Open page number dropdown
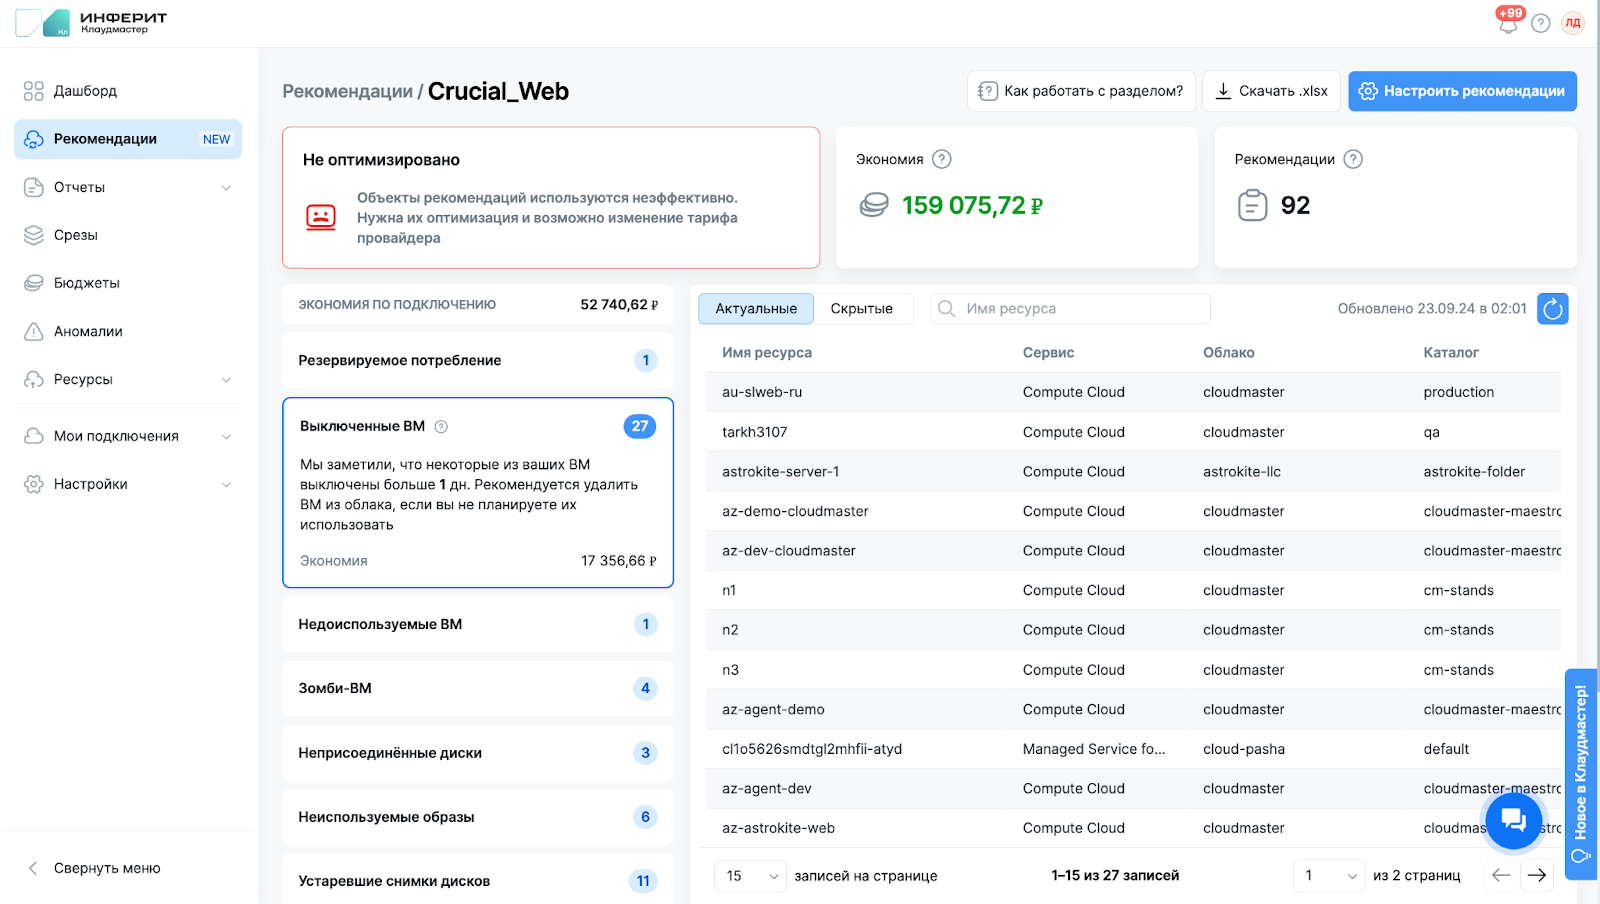Viewport: 1600px width, 904px height. pos(1328,876)
